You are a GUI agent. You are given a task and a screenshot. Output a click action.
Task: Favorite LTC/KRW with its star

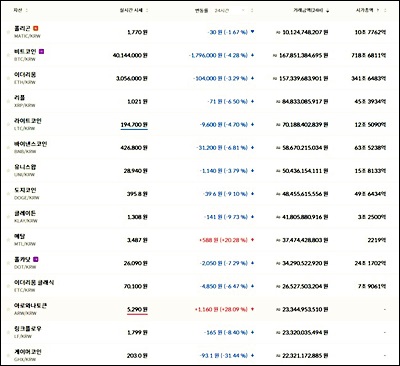point(8,124)
